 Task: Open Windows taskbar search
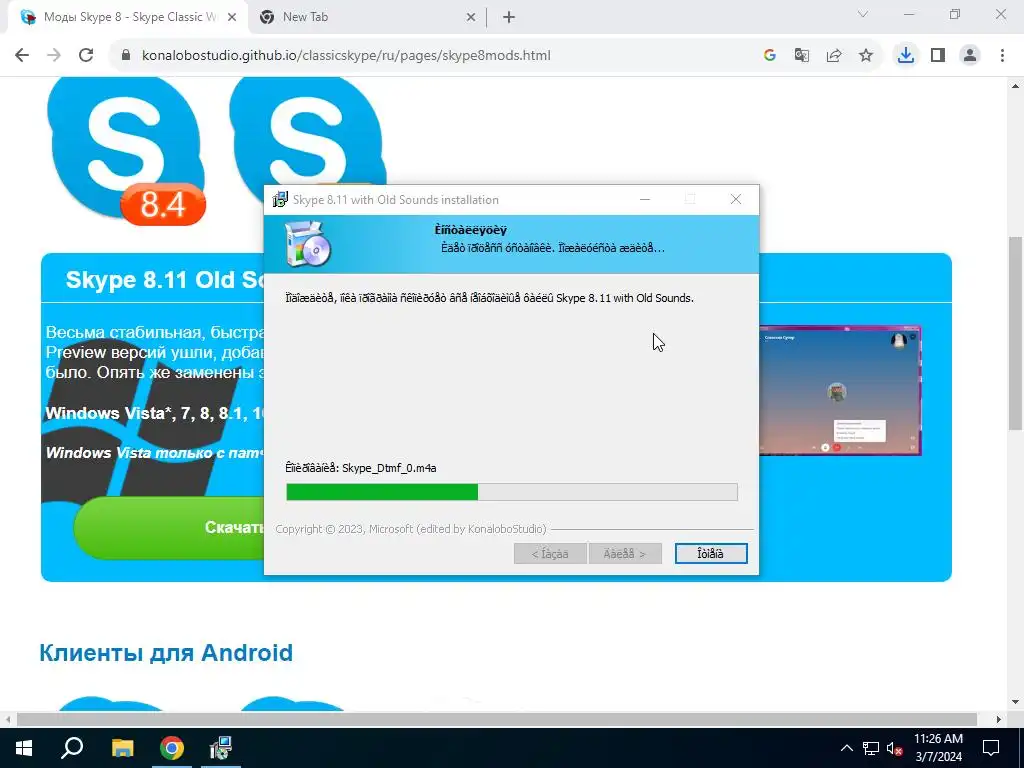72,748
